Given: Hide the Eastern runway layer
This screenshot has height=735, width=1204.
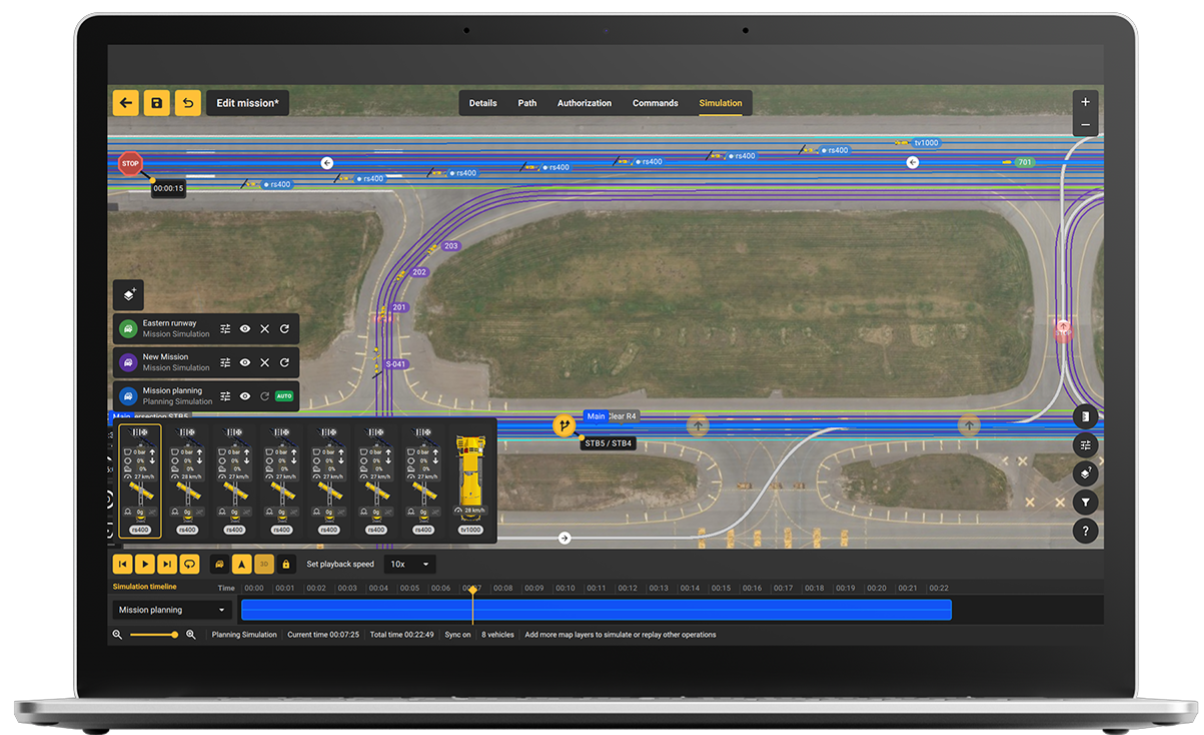Looking at the screenshot, I should (245, 329).
